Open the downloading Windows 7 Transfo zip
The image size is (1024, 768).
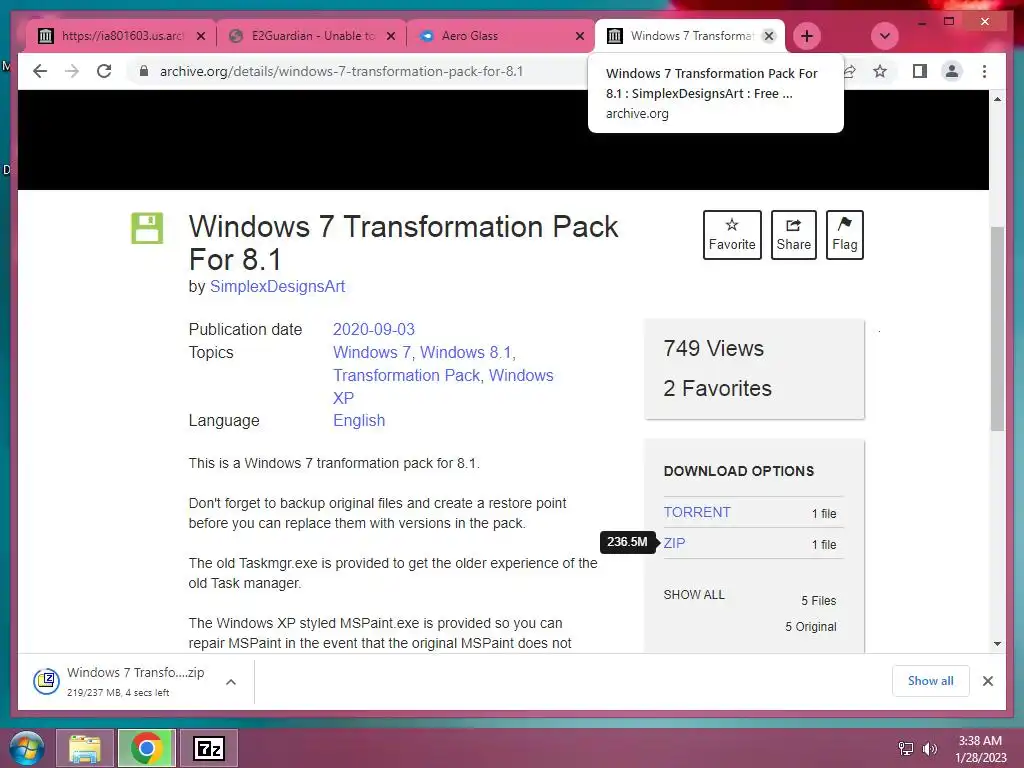pyautogui.click(x=119, y=681)
